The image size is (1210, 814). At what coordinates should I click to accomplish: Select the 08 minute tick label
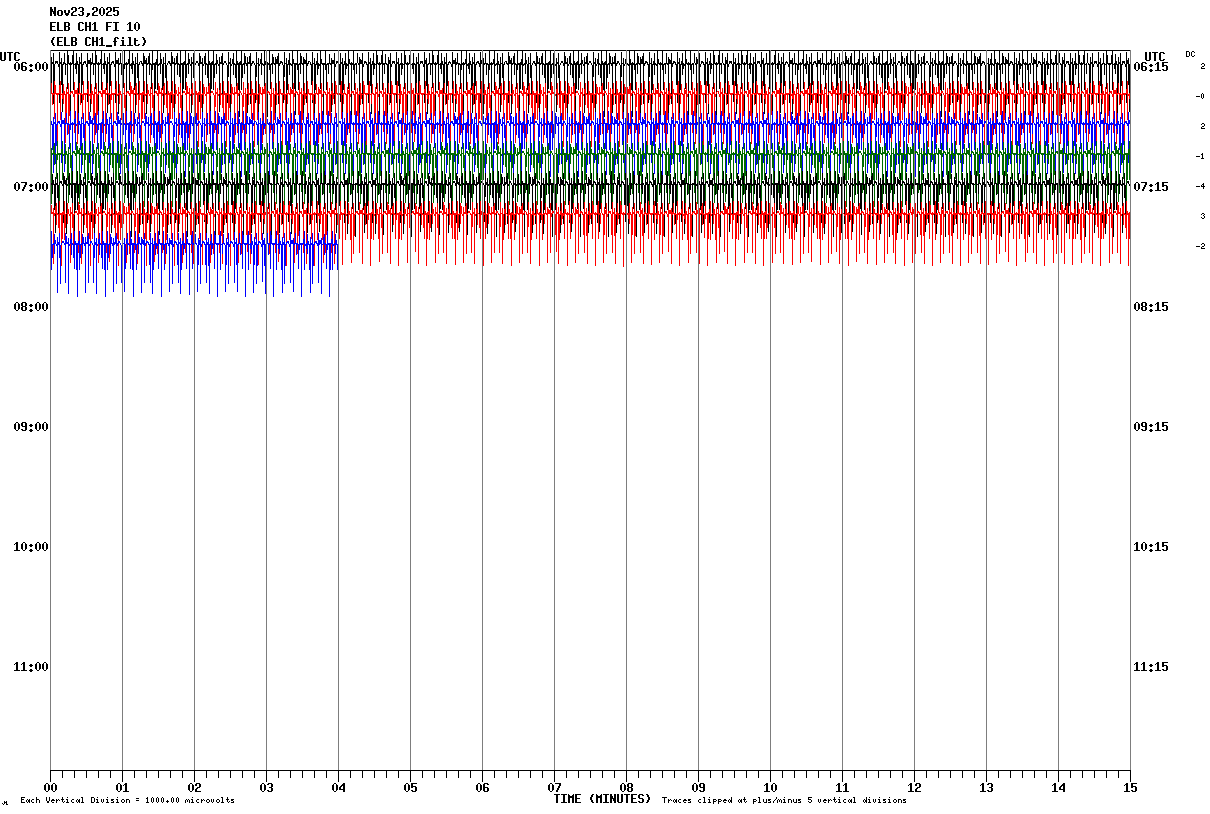(626, 788)
